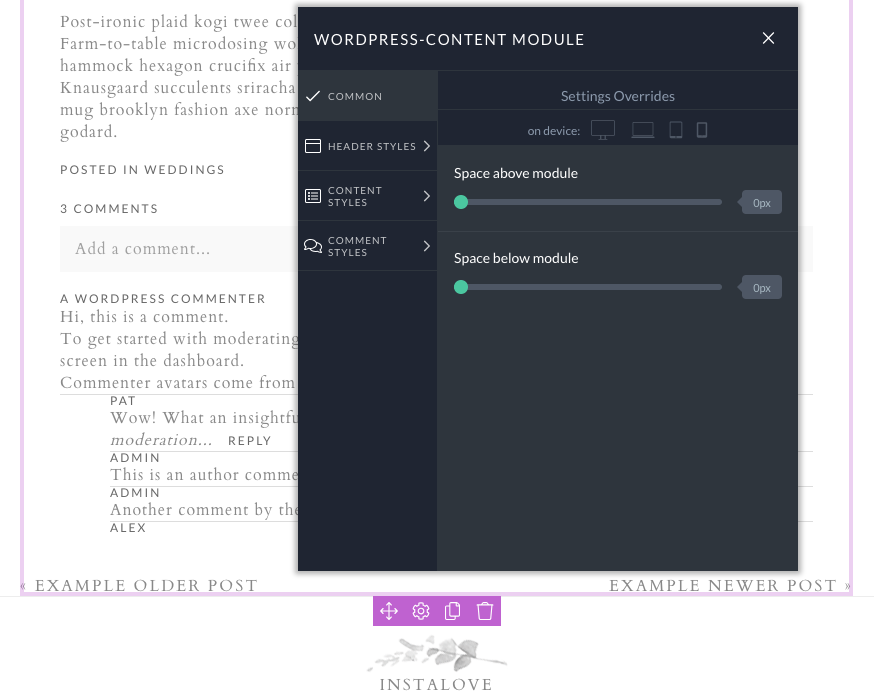Select the tablet device override icon
The width and height of the screenshot is (874, 700).
coord(675,130)
